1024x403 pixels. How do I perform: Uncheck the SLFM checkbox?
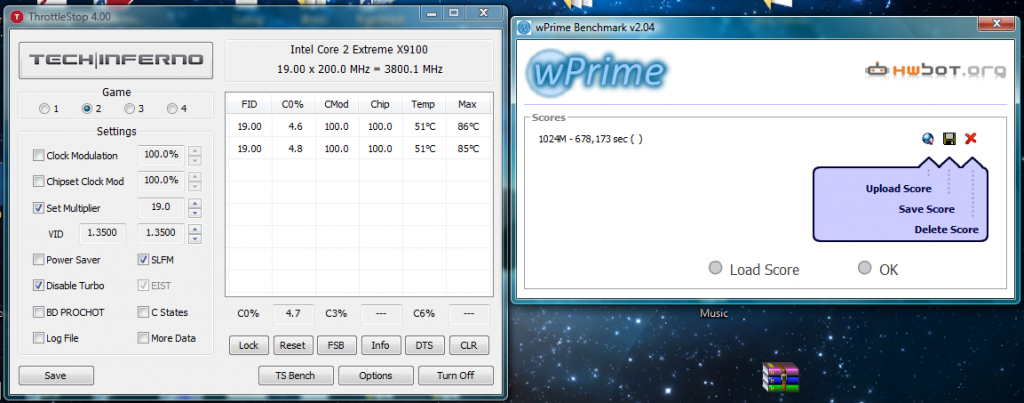[143, 260]
